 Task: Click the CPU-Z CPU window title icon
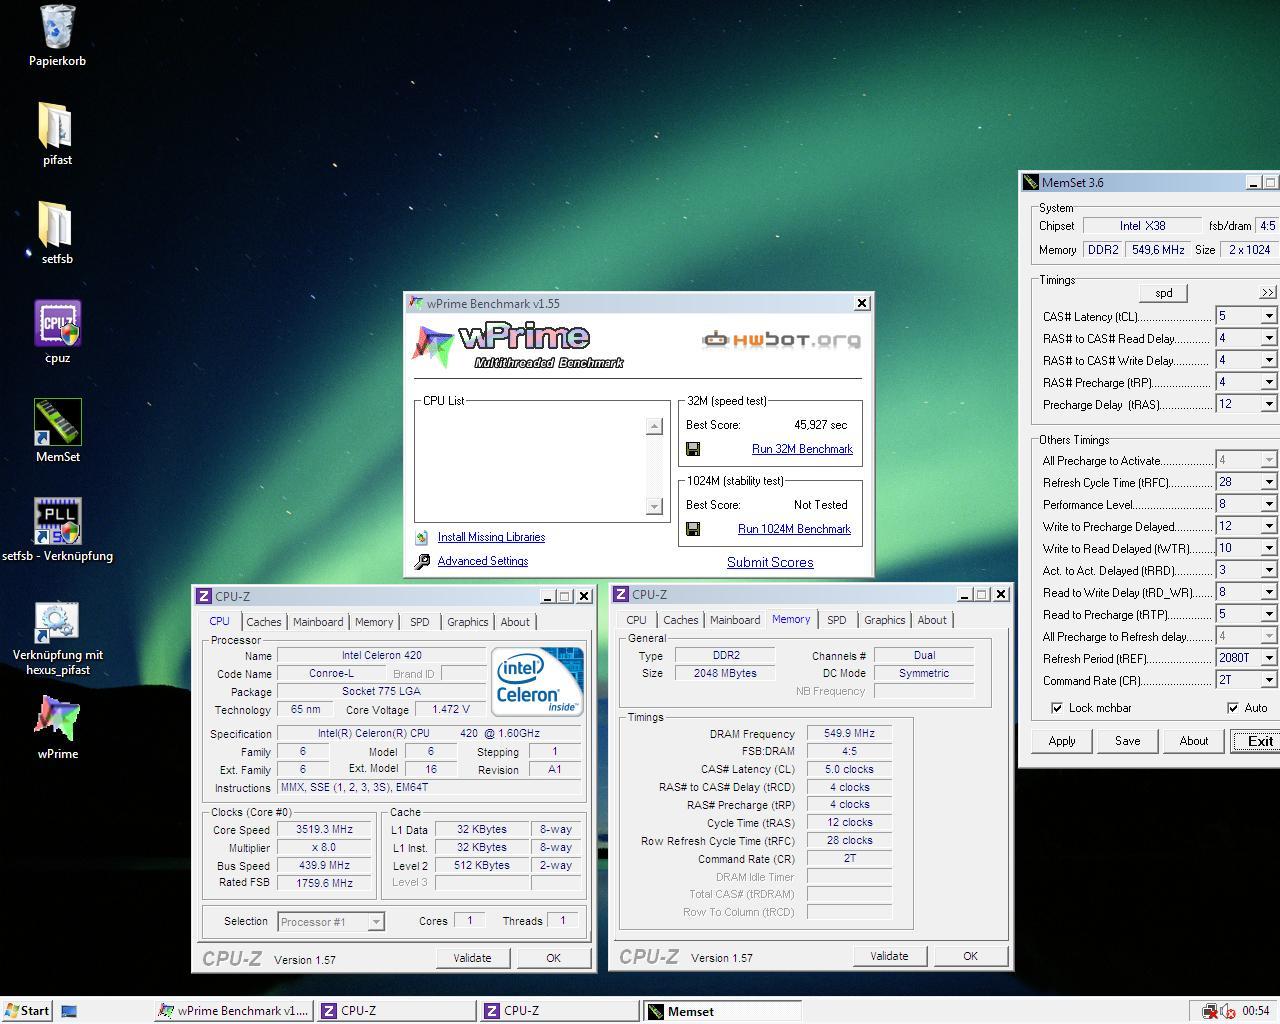(x=204, y=596)
